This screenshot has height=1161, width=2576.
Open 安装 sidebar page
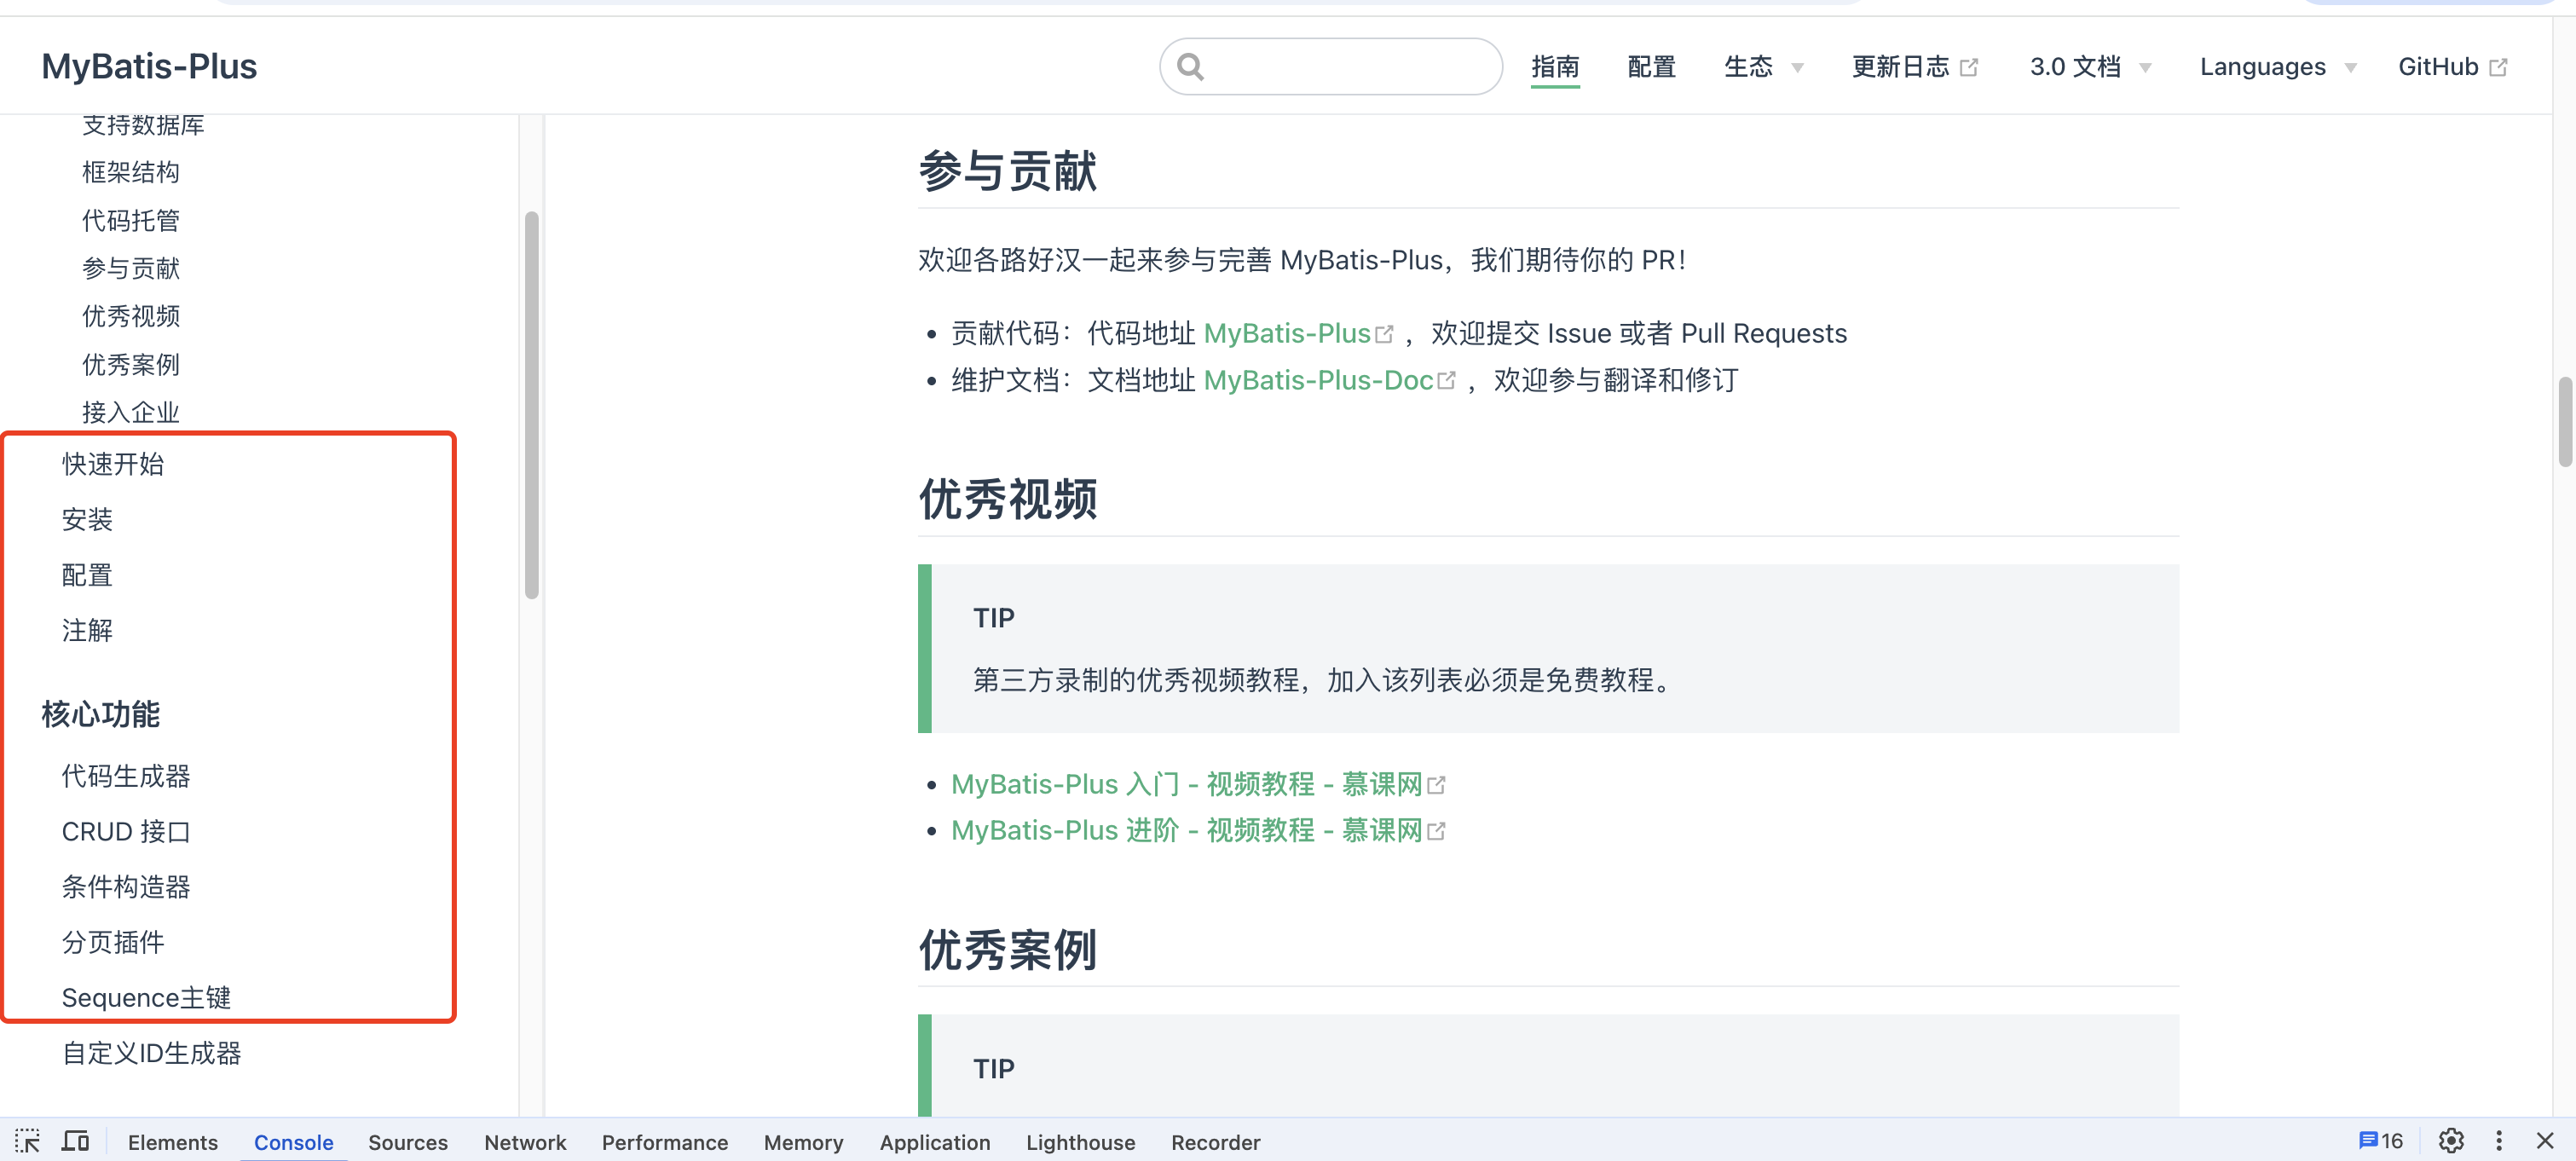pyautogui.click(x=87, y=520)
